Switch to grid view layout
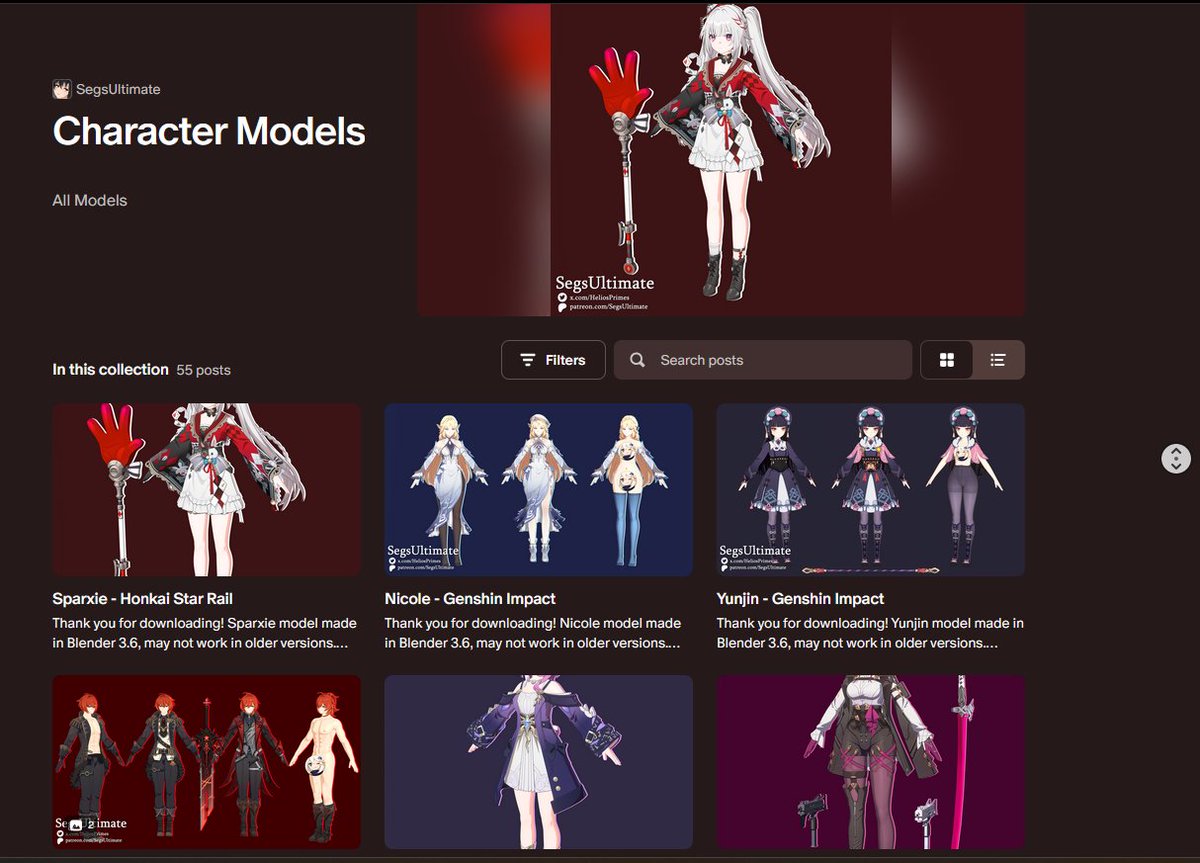 point(947,360)
